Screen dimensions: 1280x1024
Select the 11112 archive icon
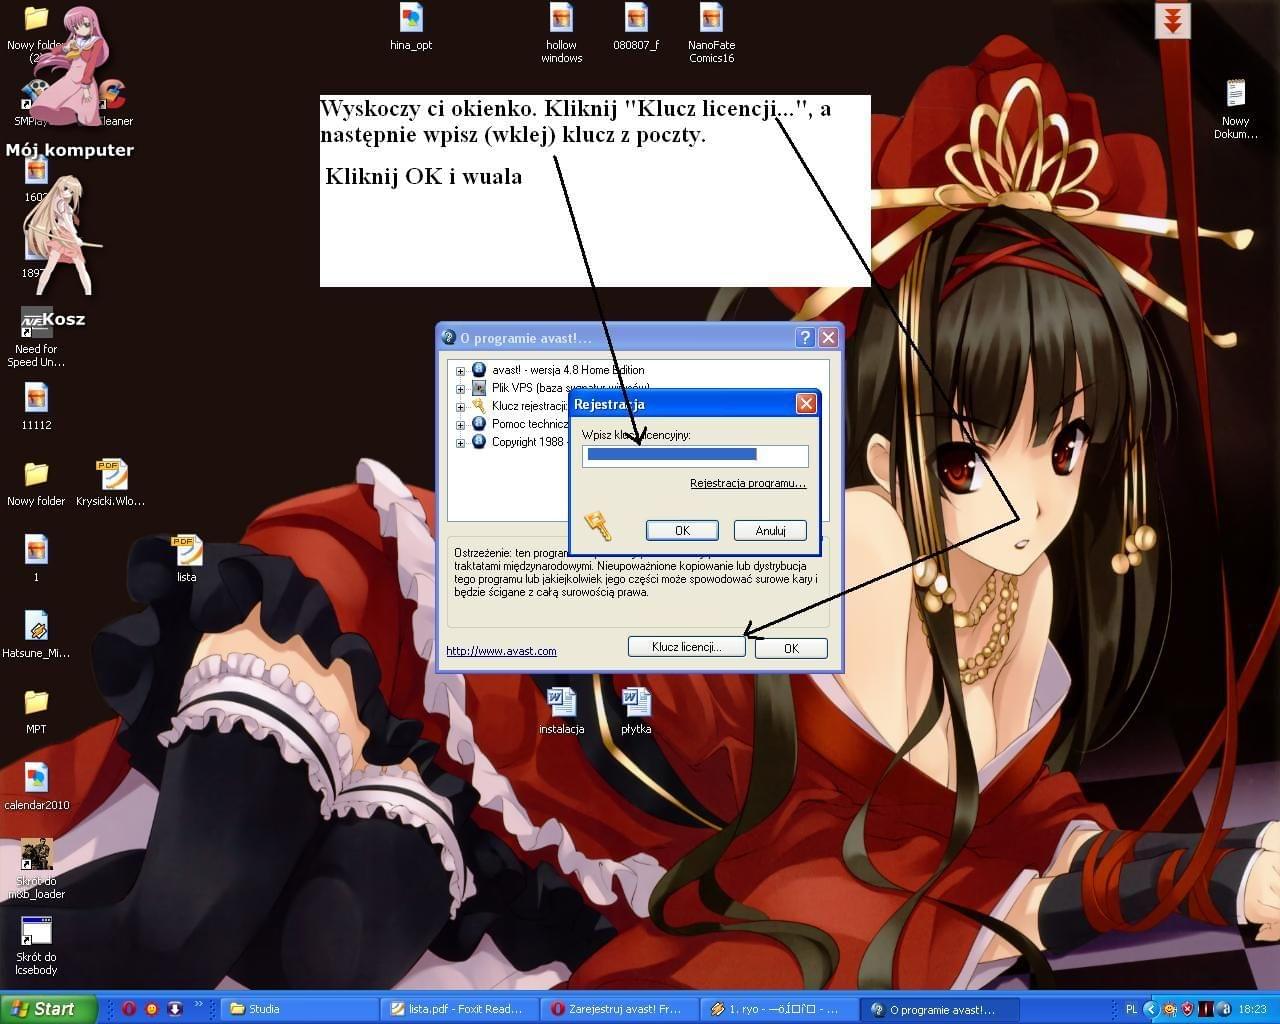36,407
